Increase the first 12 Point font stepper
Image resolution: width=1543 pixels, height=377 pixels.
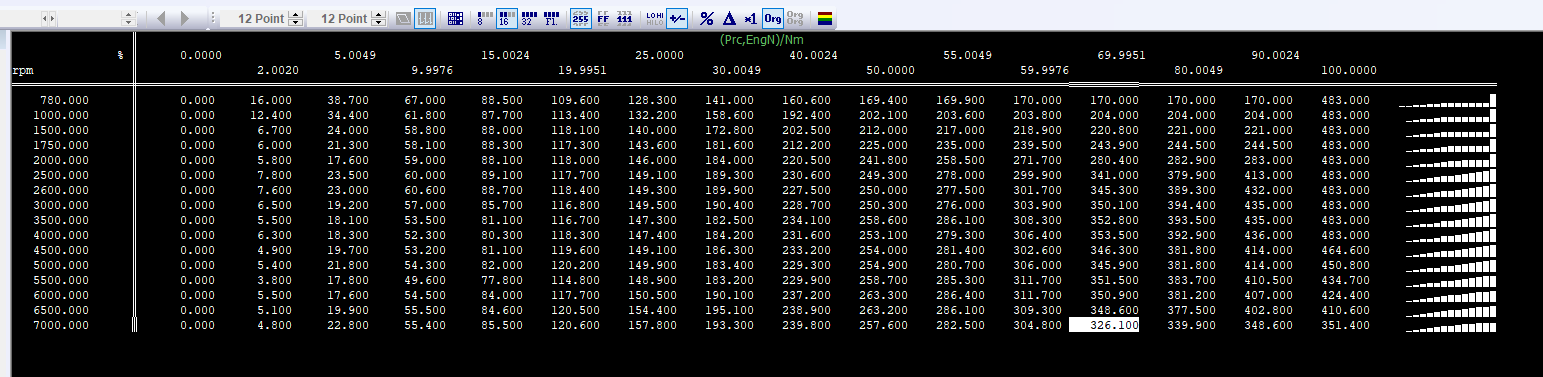tap(296, 14)
